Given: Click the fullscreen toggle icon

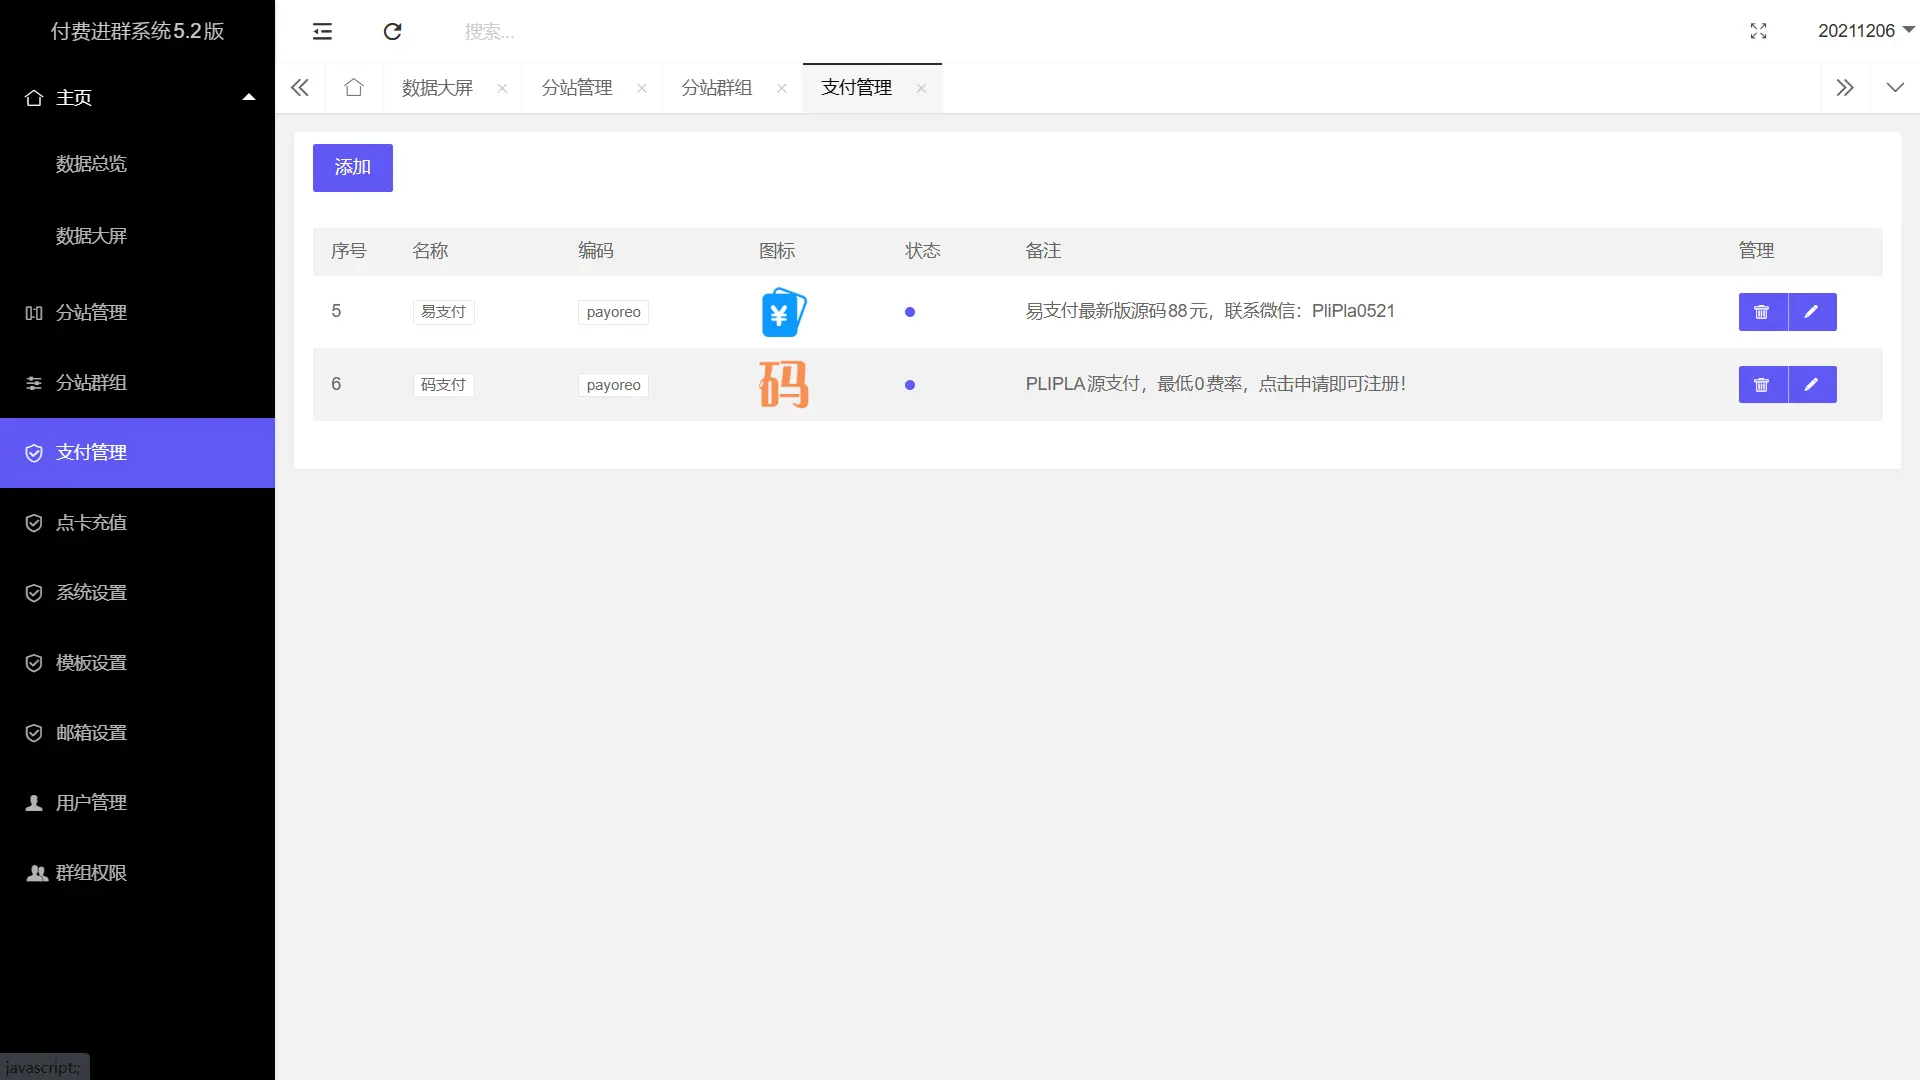Looking at the screenshot, I should tap(1759, 31).
